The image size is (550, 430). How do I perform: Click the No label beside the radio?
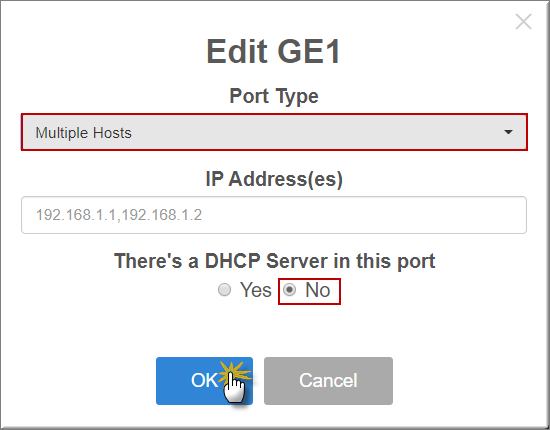click(318, 290)
